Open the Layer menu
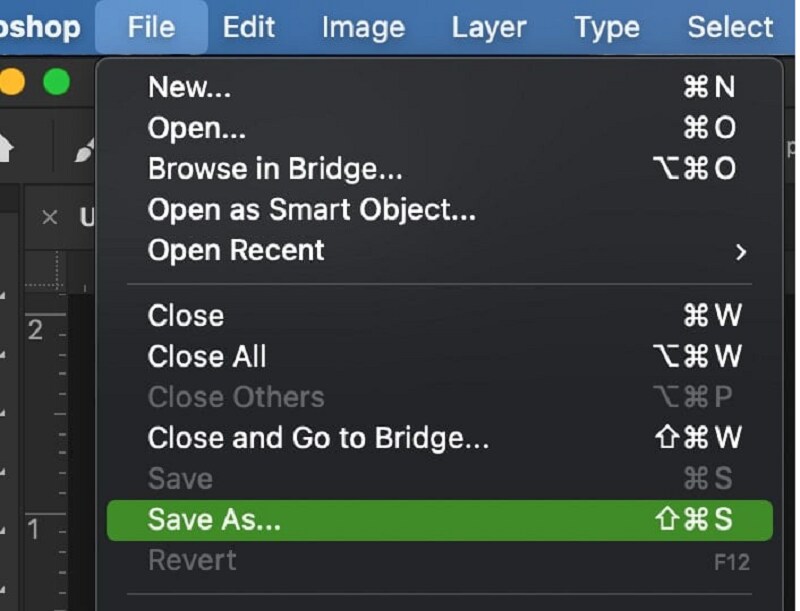The width and height of the screenshot is (800, 611). click(488, 27)
